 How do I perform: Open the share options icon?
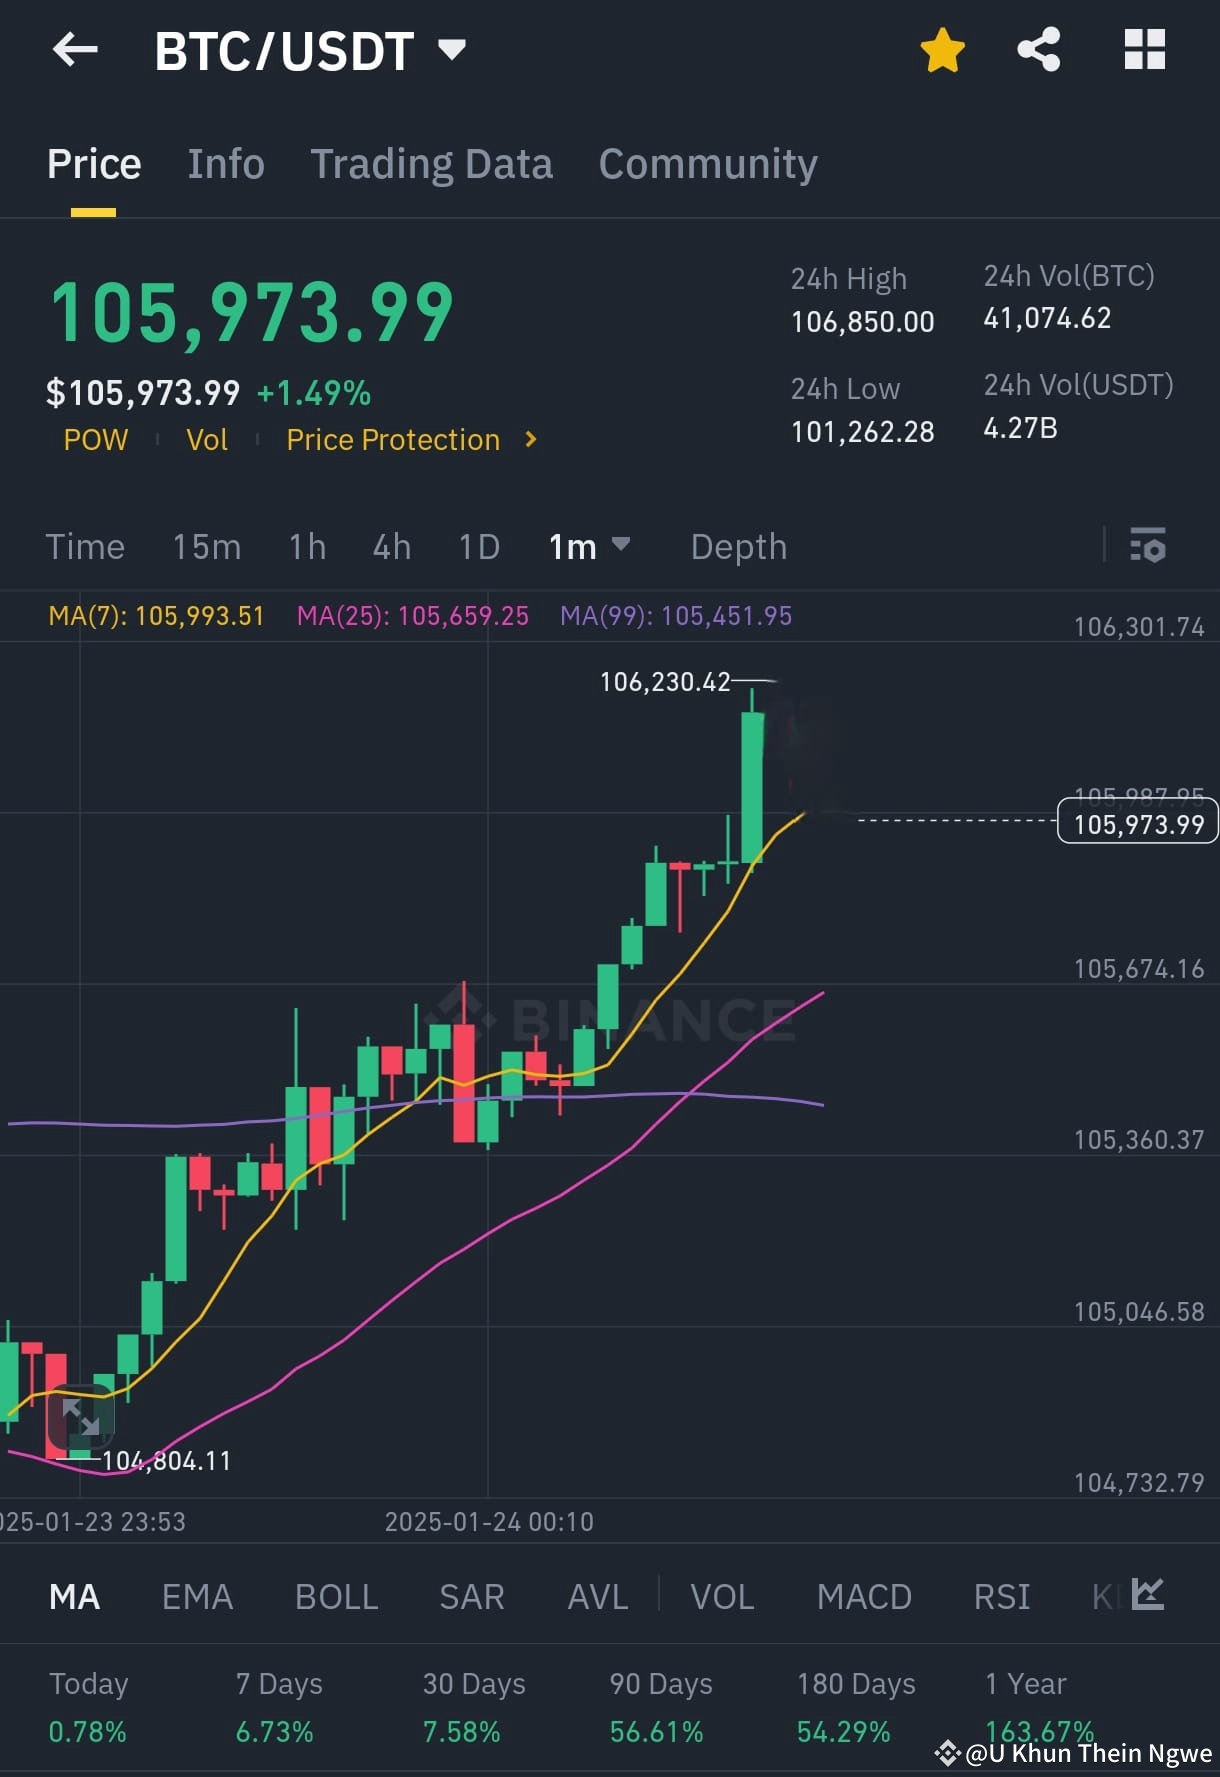click(1039, 48)
